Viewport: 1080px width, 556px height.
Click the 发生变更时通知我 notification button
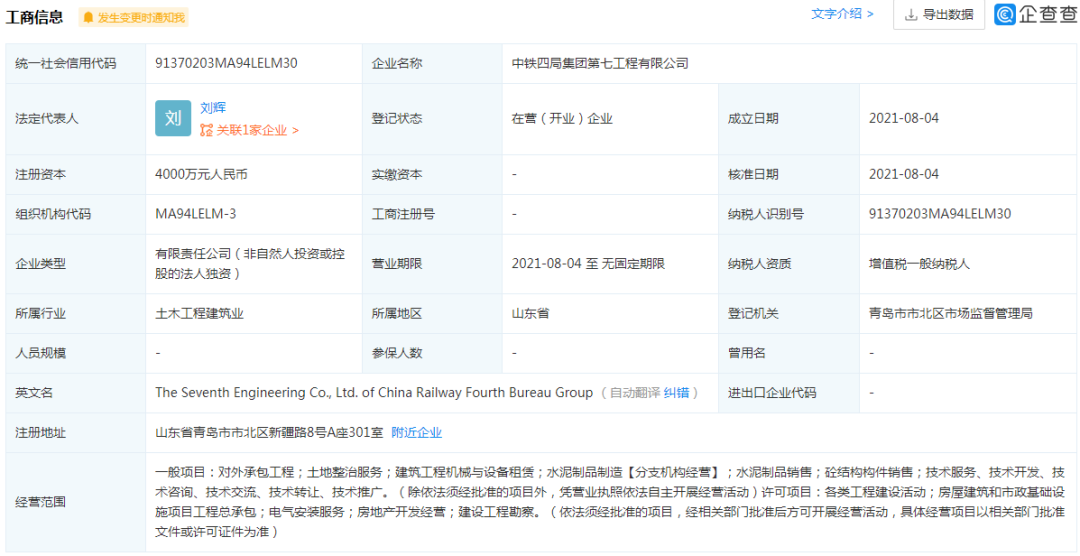coord(133,17)
